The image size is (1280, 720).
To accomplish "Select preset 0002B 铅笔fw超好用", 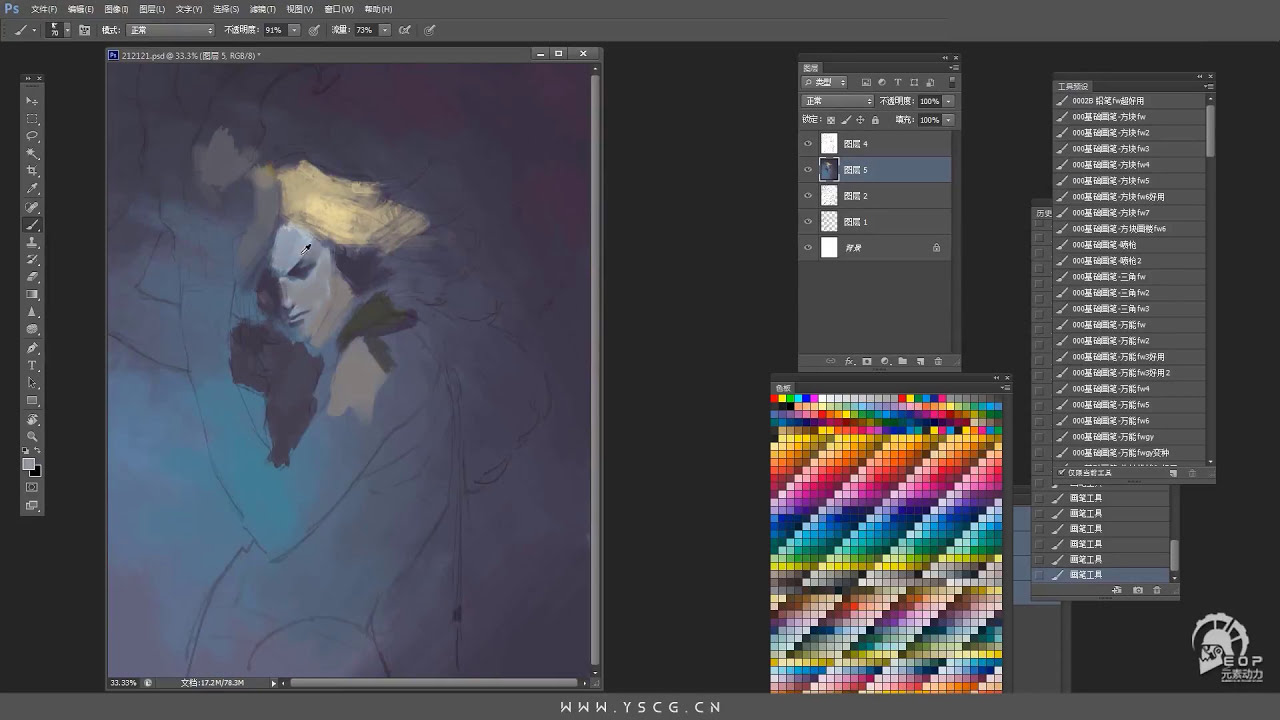I will tap(1130, 101).
